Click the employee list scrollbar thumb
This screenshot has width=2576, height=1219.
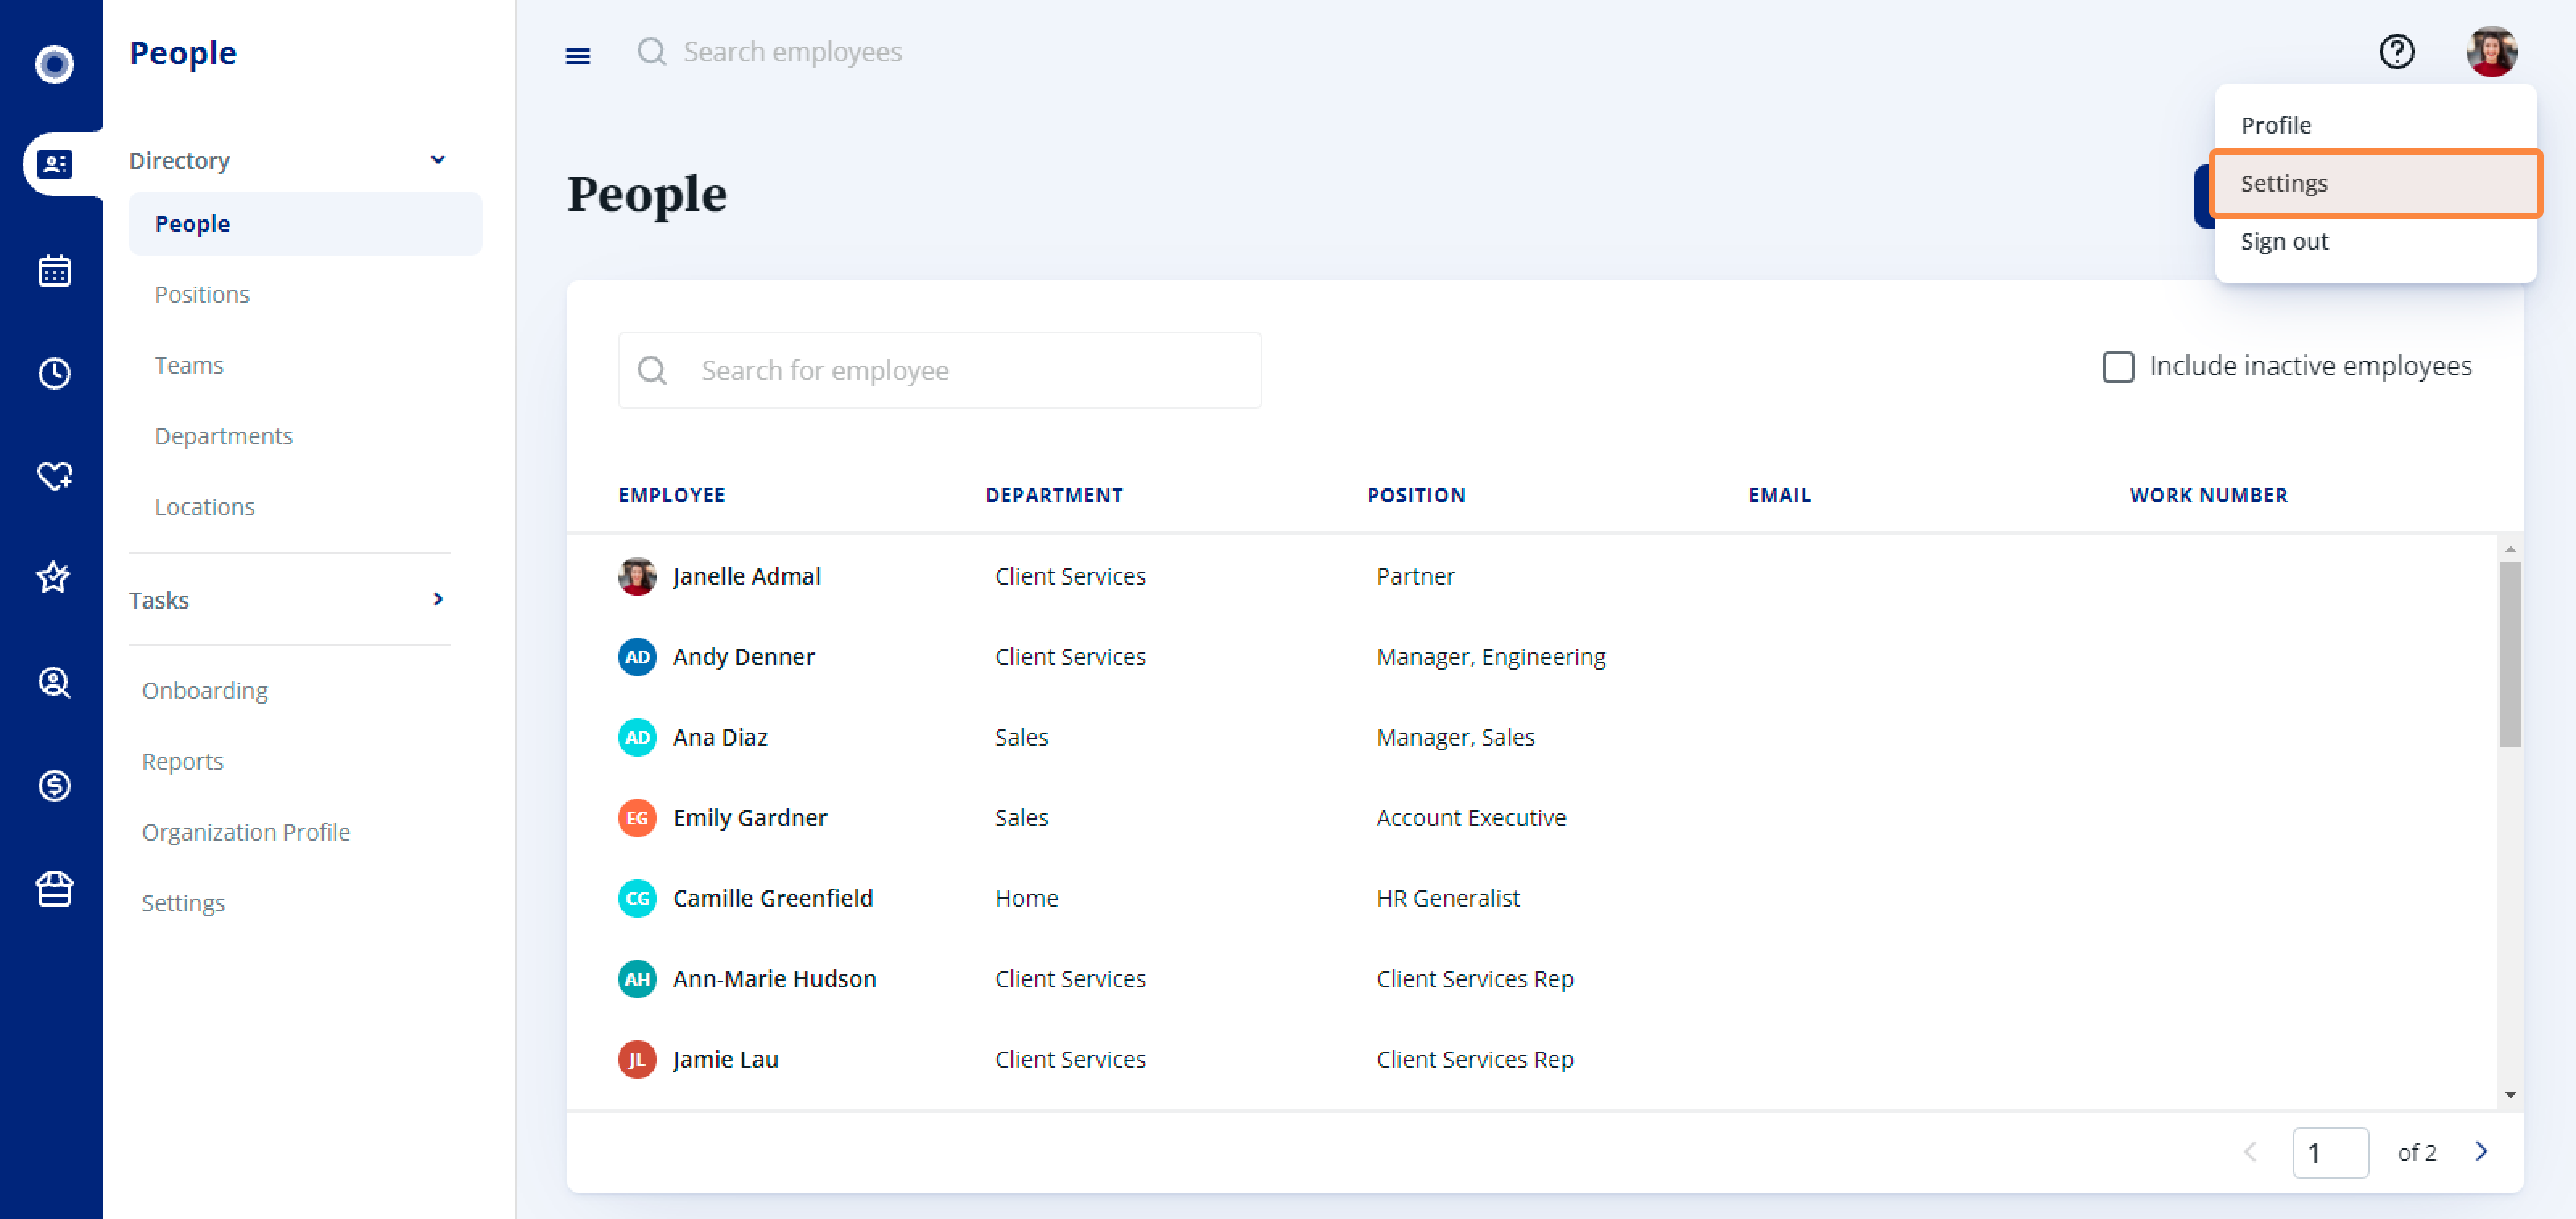coord(2509,654)
